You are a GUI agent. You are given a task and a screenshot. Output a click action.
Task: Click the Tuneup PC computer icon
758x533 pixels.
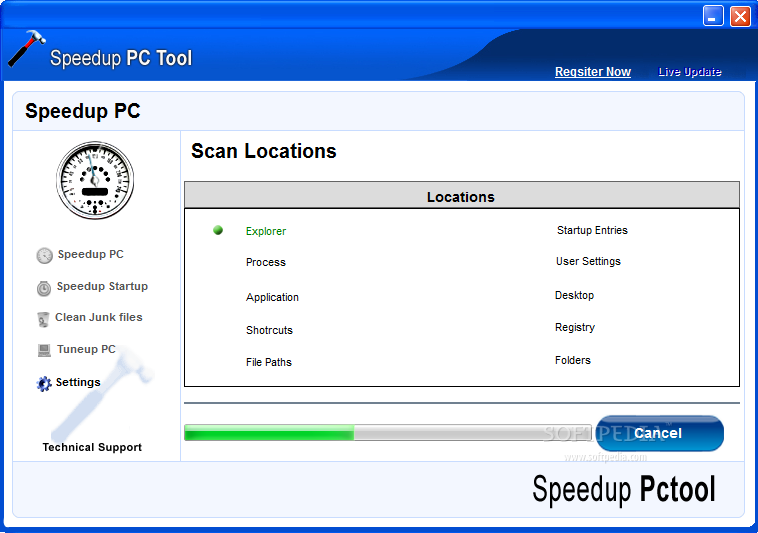[x=44, y=350]
